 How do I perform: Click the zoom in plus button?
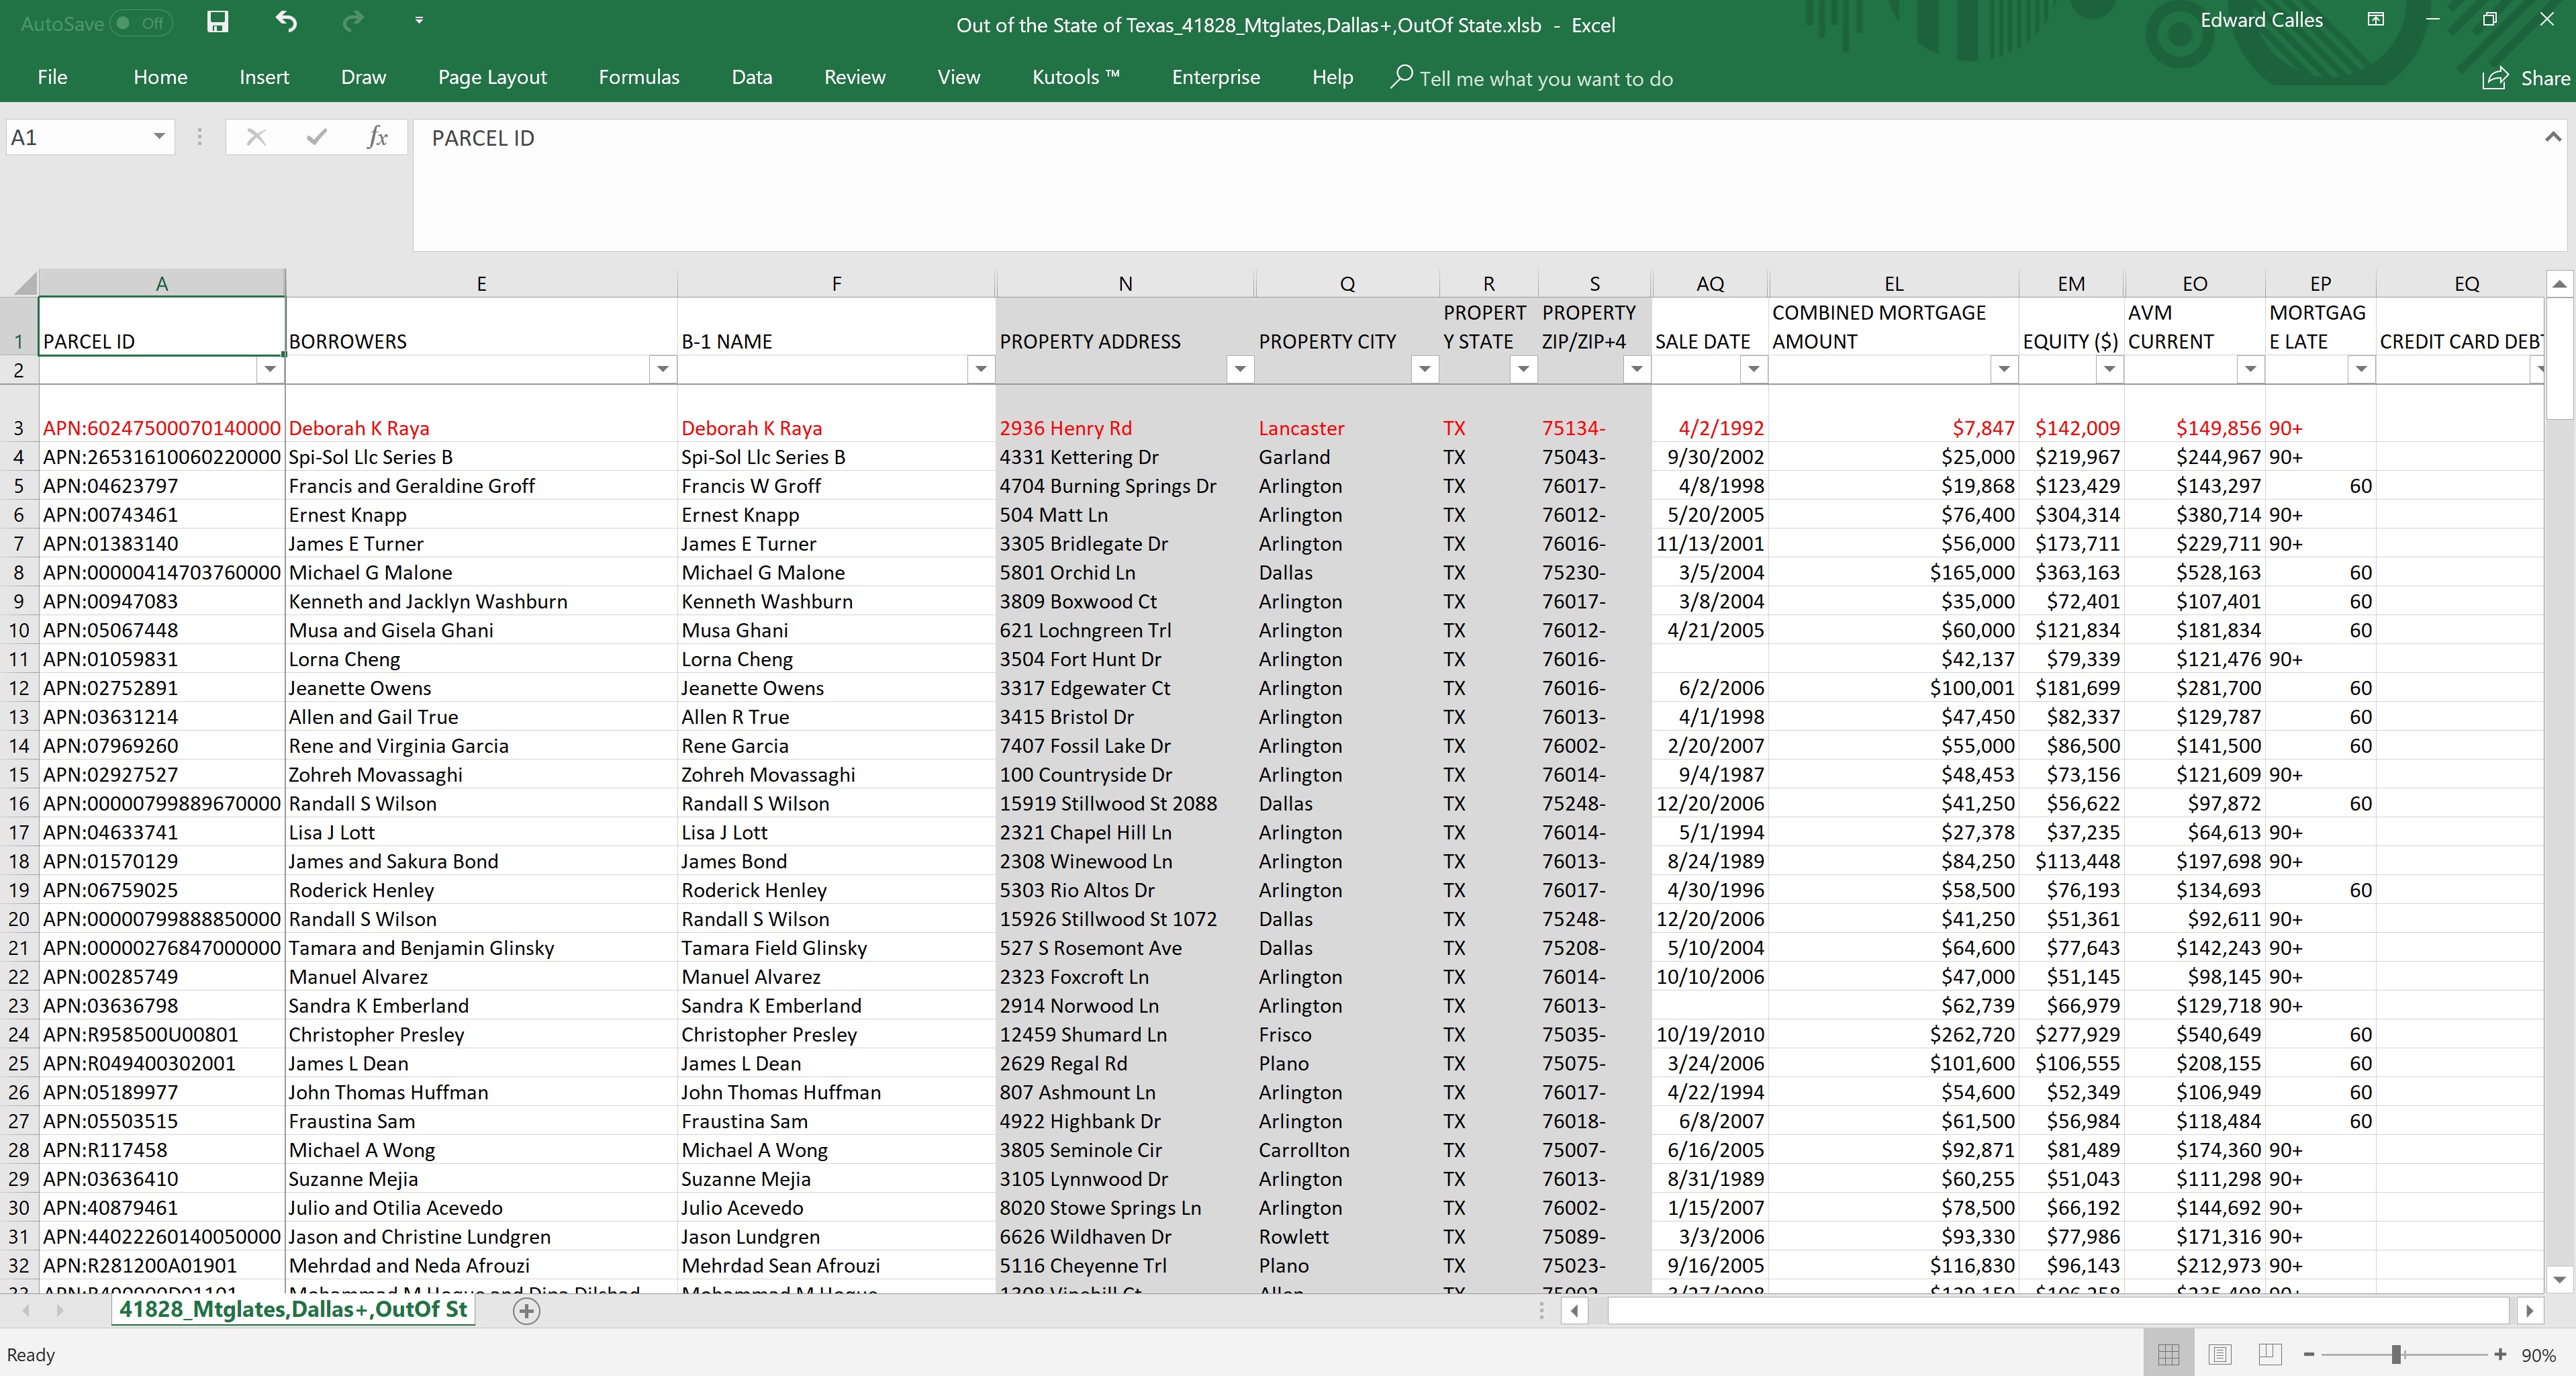2500,1354
